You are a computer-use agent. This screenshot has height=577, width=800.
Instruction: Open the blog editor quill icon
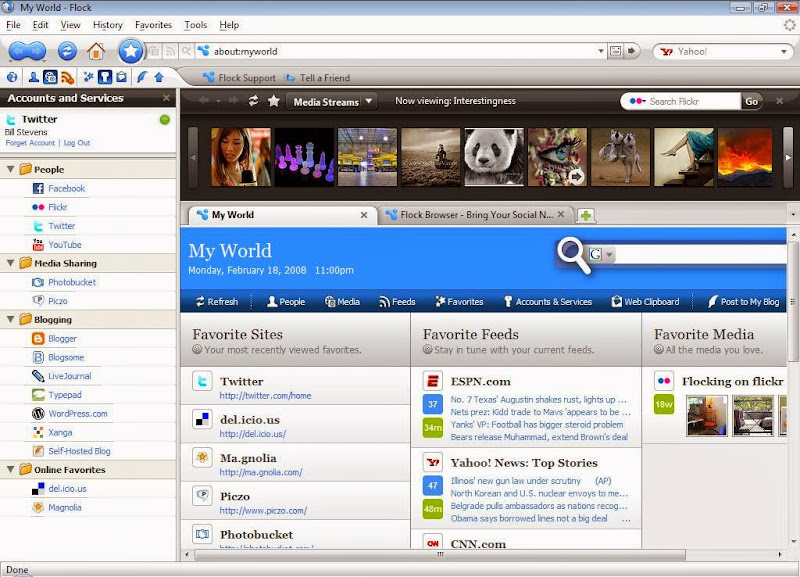coord(142,77)
